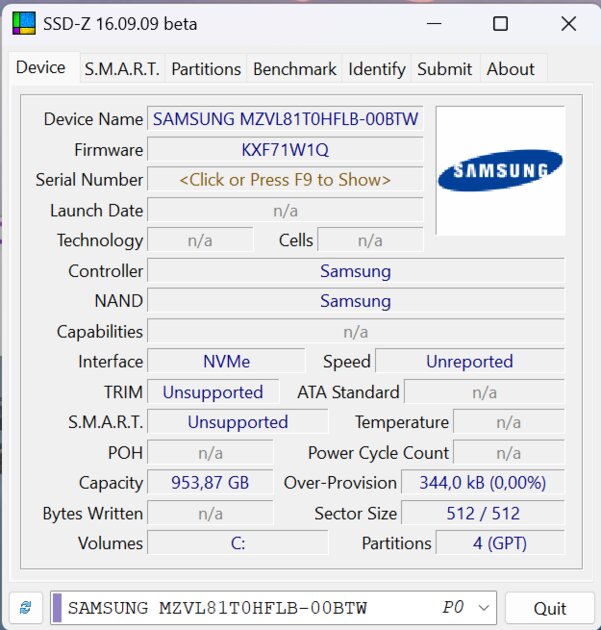This screenshot has width=601, height=630.
Task: Open the Partitions tab
Action: pyautogui.click(x=206, y=69)
